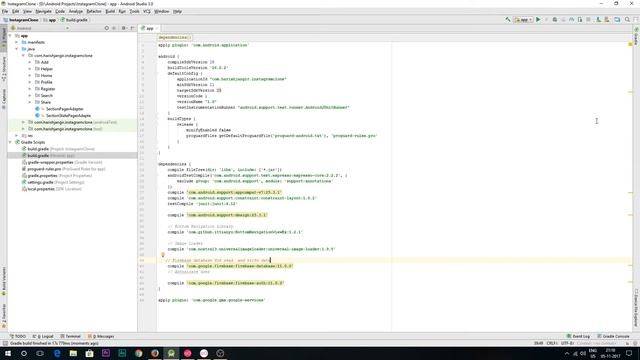Open Windows notification center icon
The image size is (640, 360).
[x=629, y=353]
